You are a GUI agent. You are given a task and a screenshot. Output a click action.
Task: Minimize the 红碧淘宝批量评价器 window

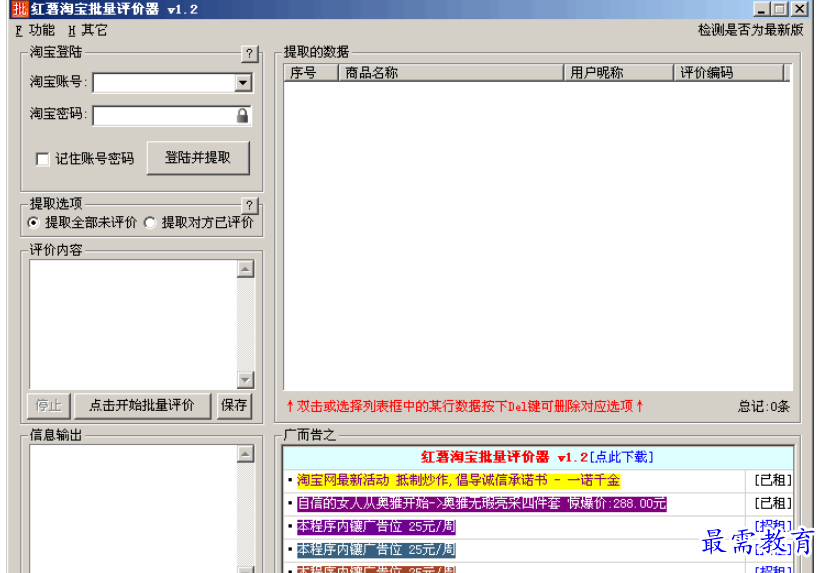click(x=762, y=9)
